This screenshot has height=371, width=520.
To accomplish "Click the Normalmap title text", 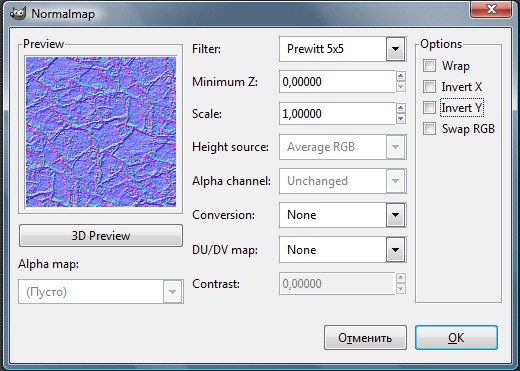I will click(63, 14).
